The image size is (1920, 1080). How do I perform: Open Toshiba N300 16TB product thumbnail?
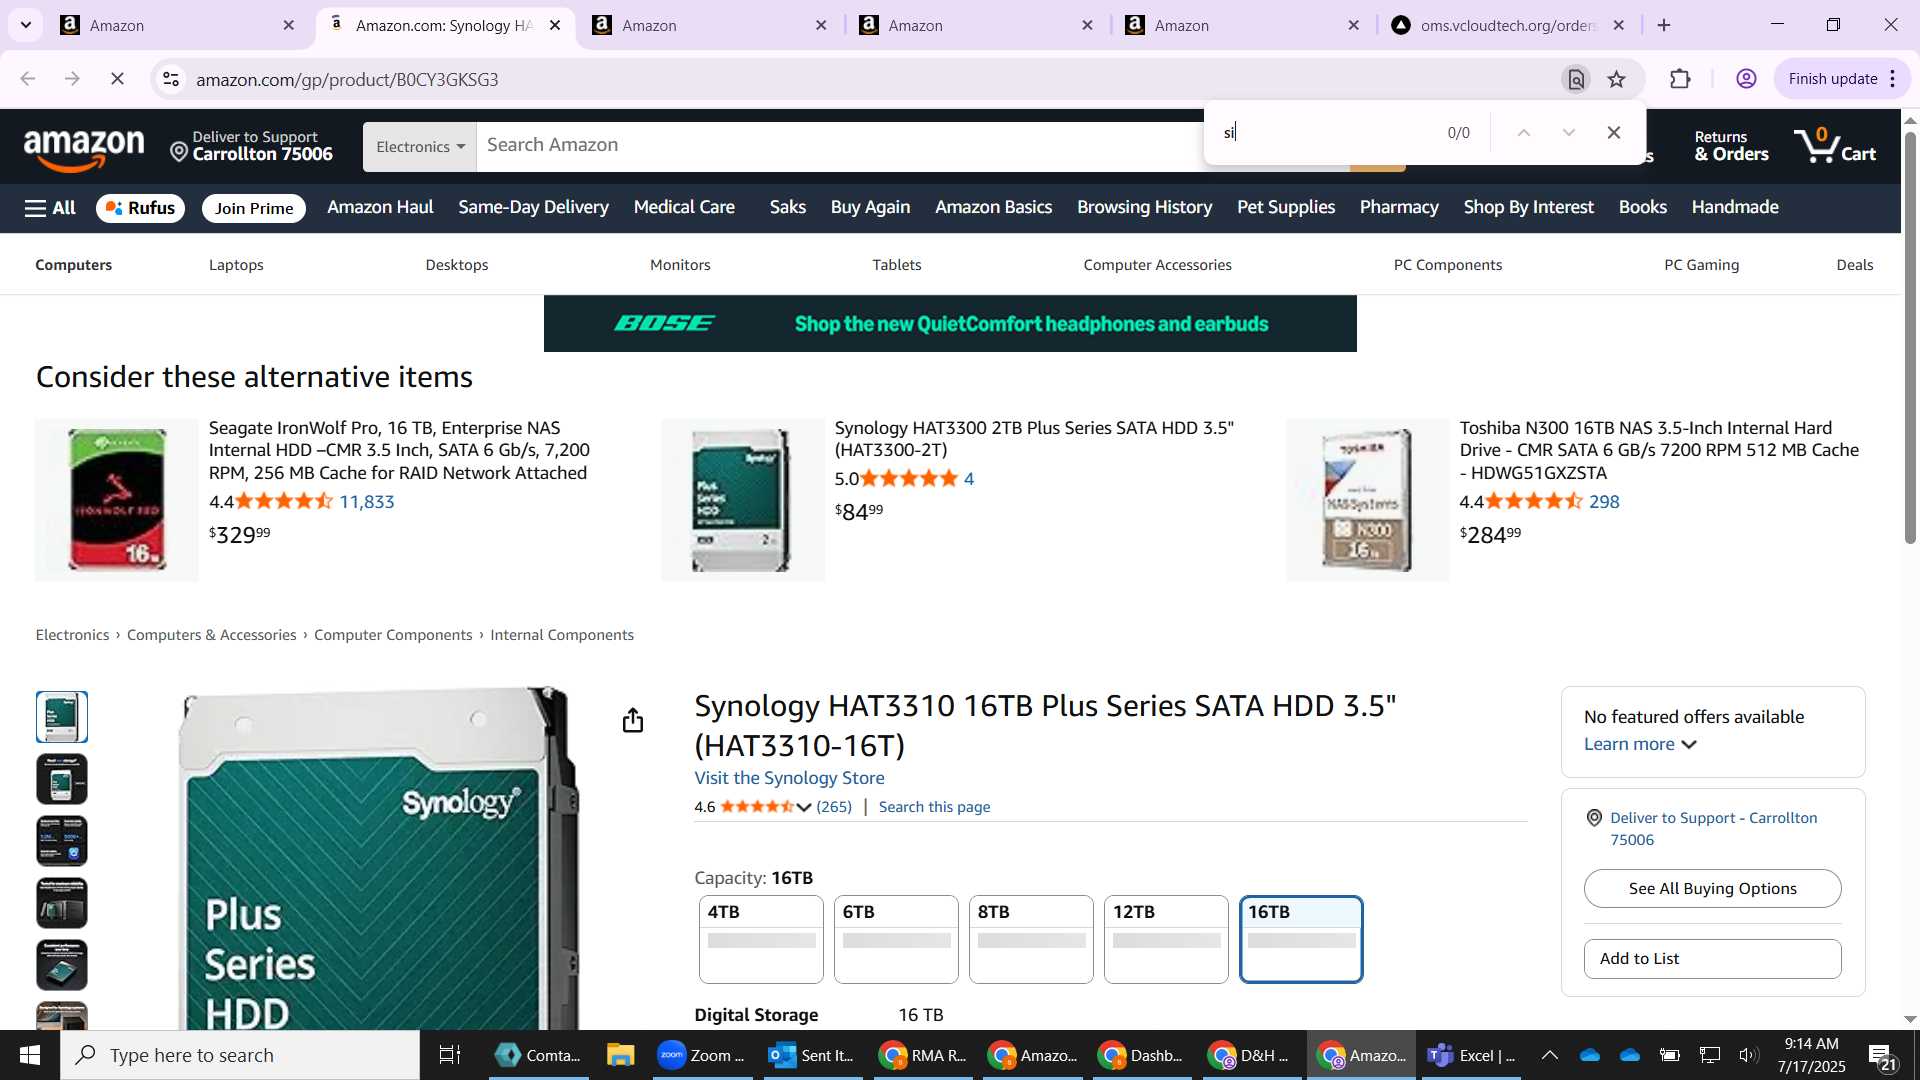click(x=1367, y=500)
